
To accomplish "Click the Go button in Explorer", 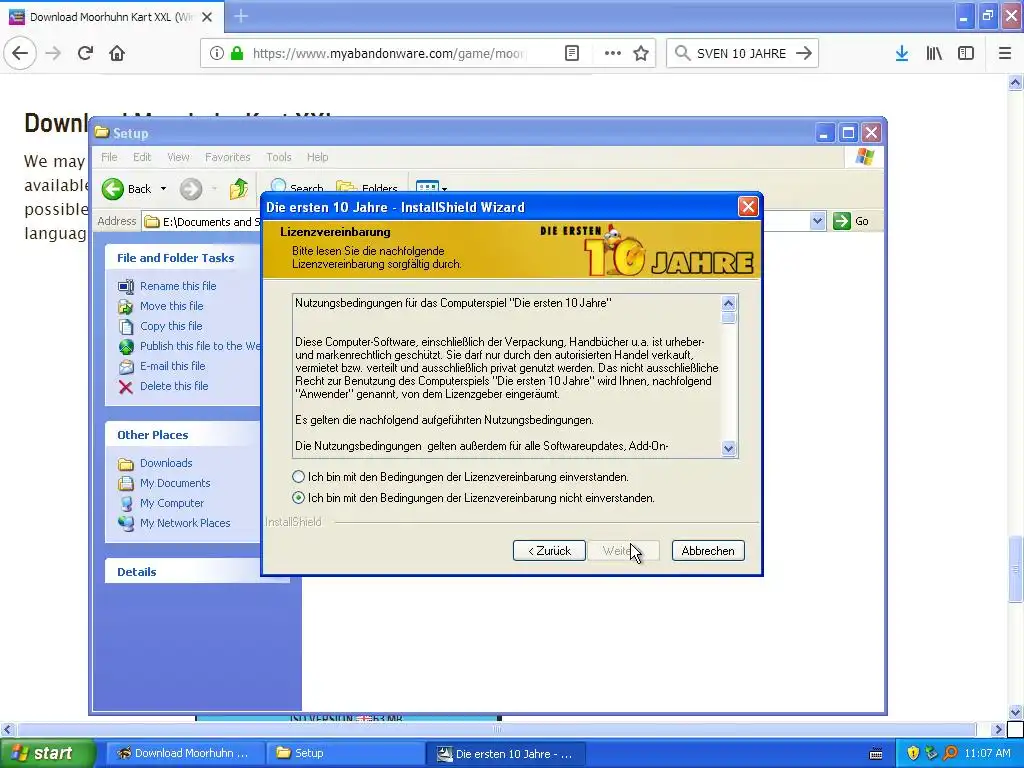I will [x=851, y=221].
